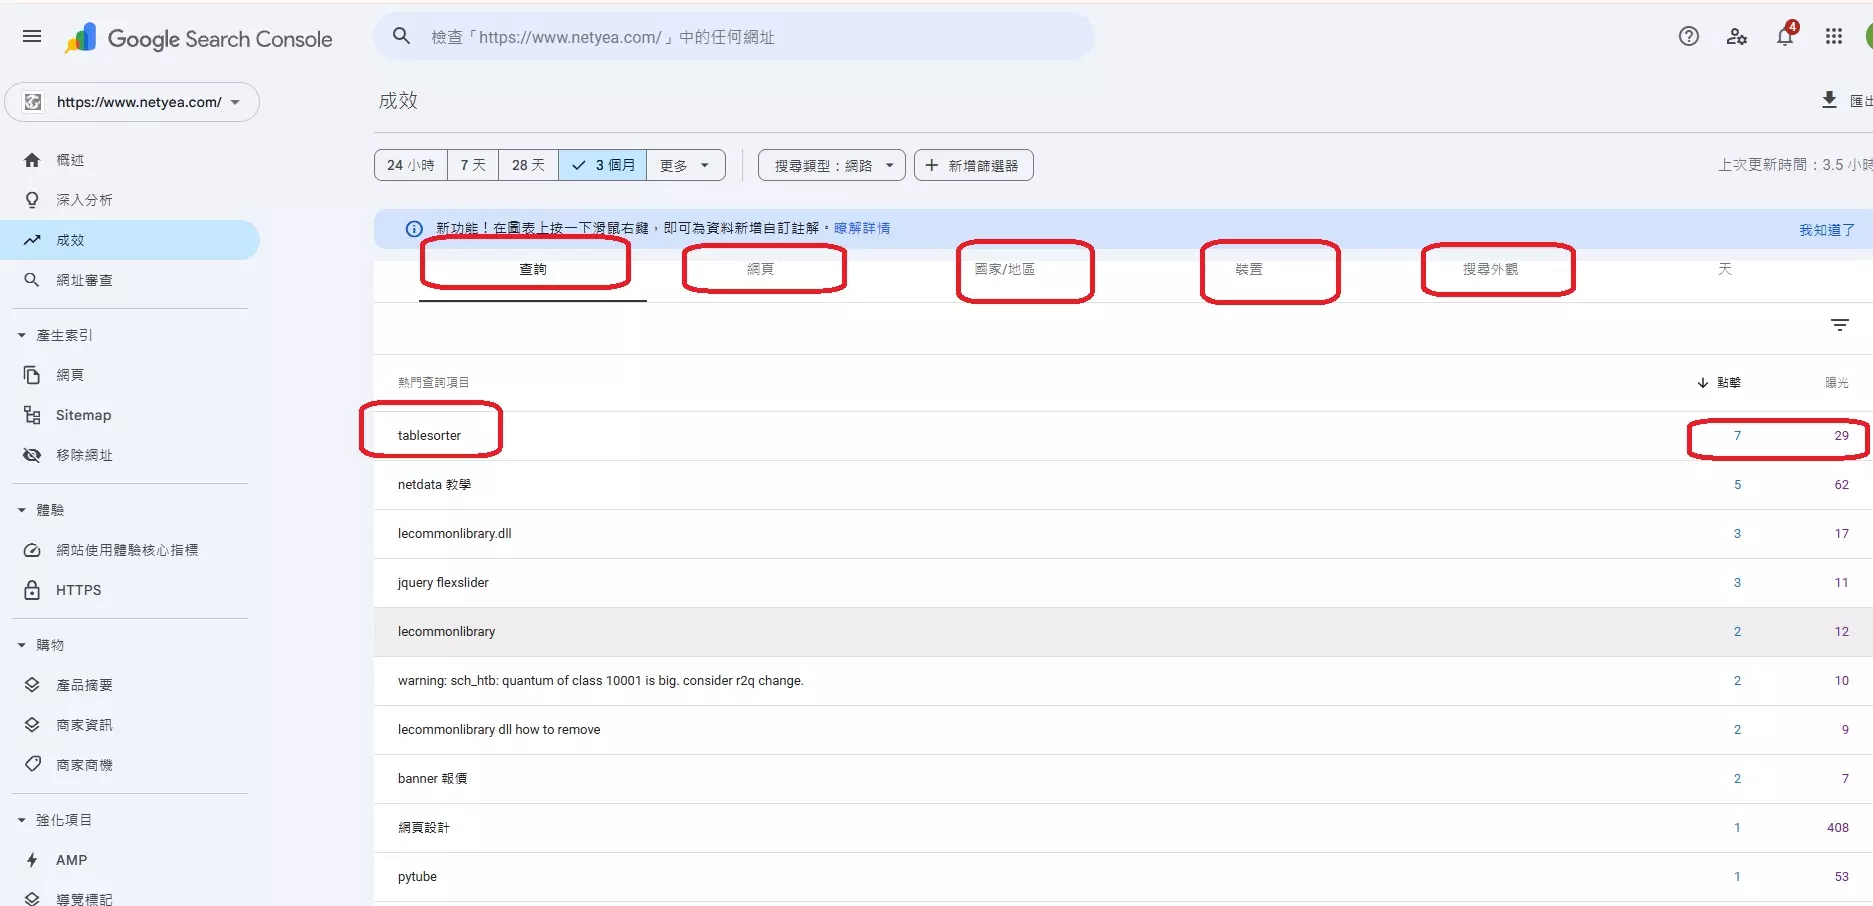Select the Sitemap section in sidebar
Screen dimensions: 1873x906
(x=83, y=414)
